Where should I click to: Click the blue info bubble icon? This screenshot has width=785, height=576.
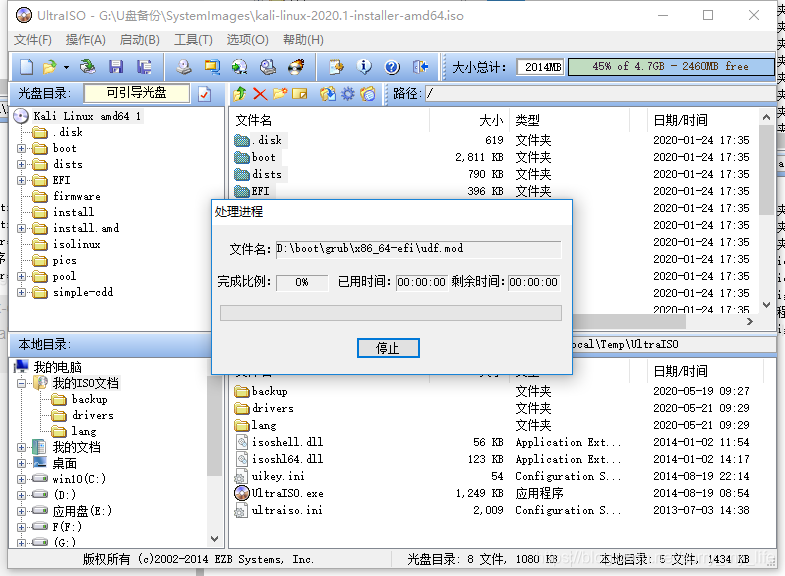(x=364, y=67)
